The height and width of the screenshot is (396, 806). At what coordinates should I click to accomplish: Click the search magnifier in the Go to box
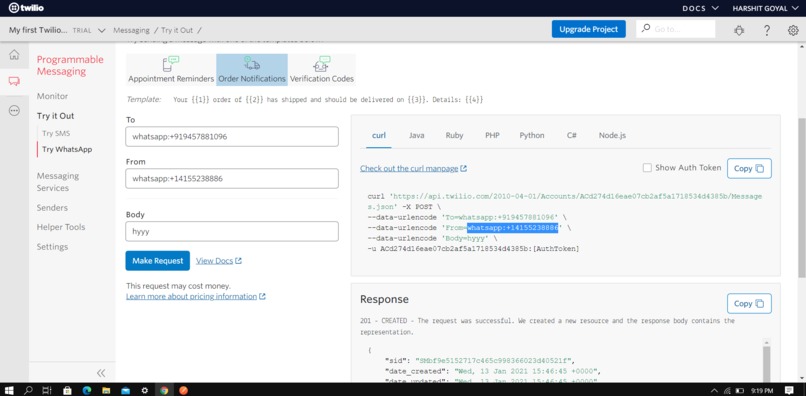[646, 28]
